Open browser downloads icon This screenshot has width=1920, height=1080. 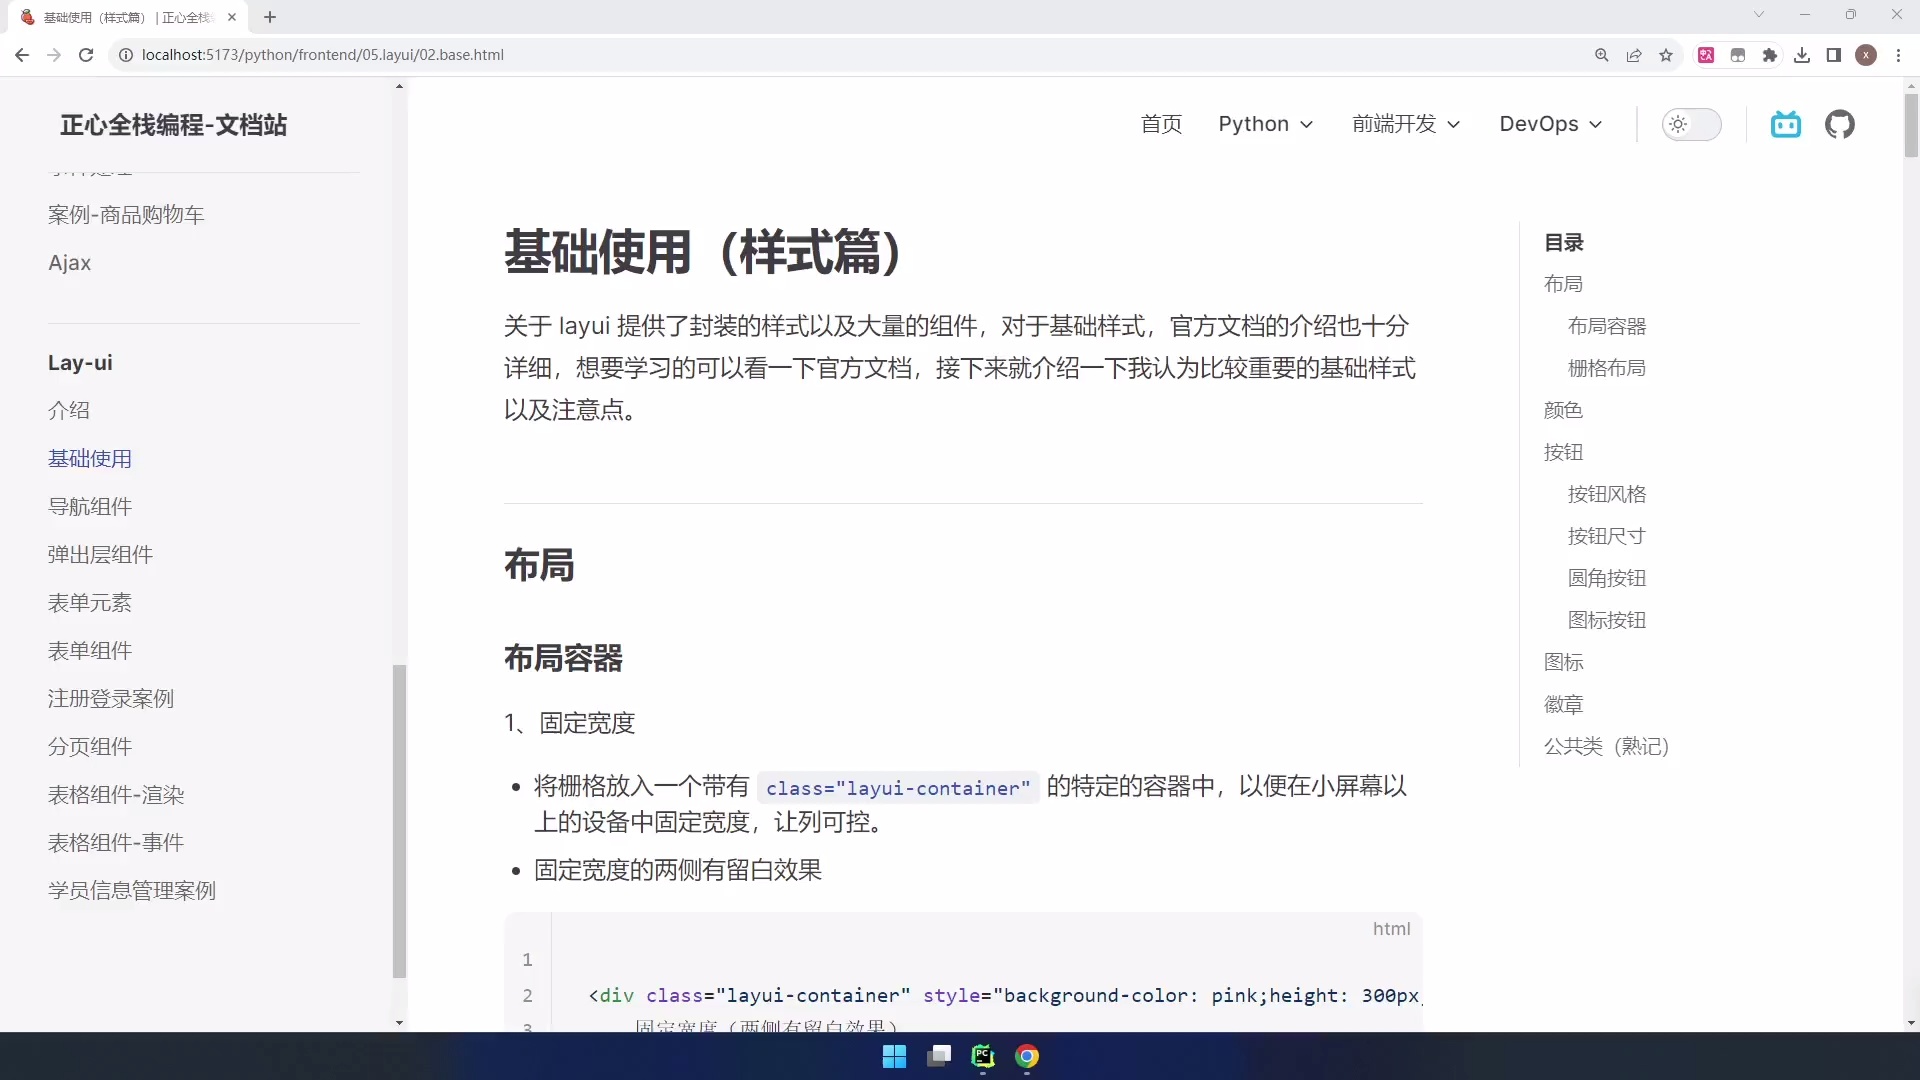click(x=1802, y=55)
